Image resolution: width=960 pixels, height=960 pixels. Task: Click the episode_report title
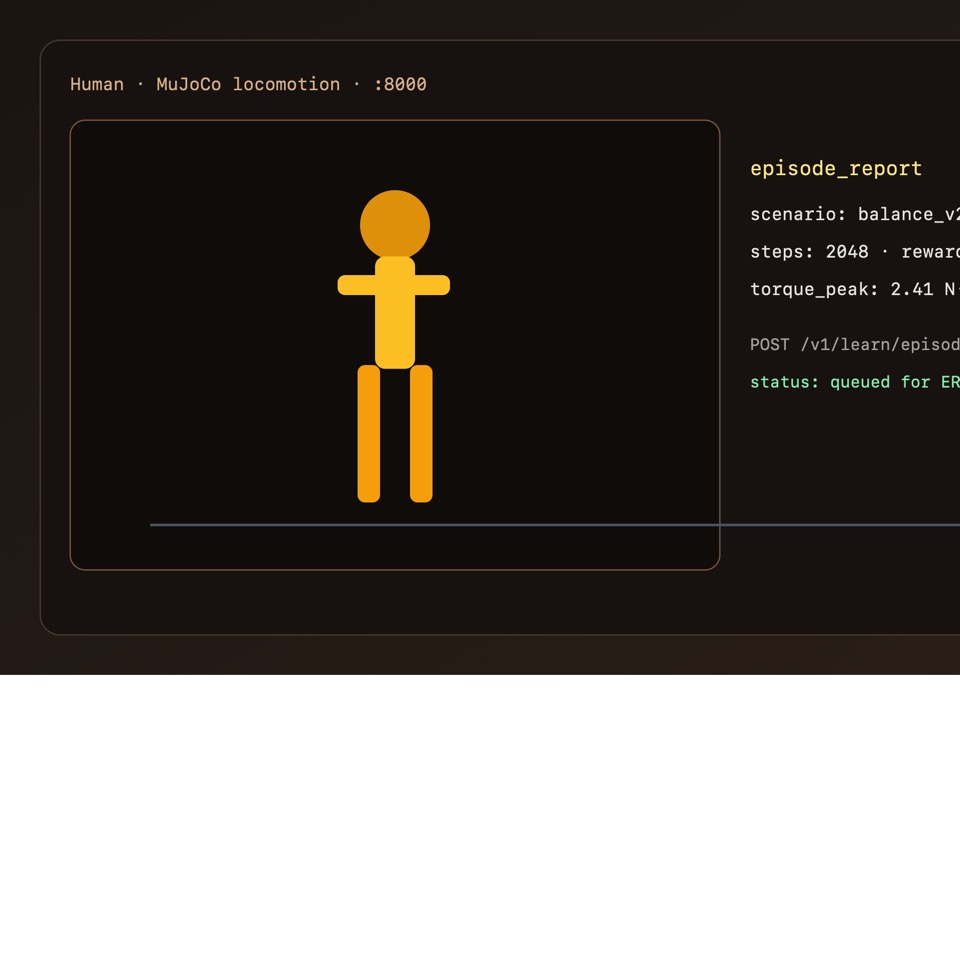tap(836, 168)
